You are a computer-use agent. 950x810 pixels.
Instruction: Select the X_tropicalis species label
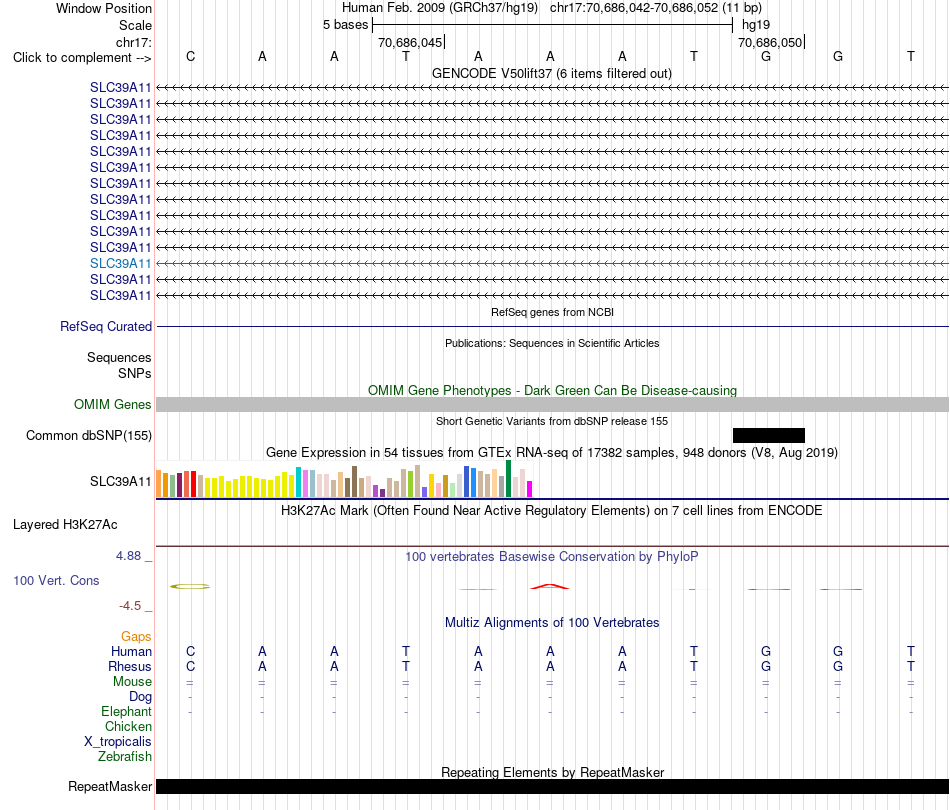click(118, 742)
